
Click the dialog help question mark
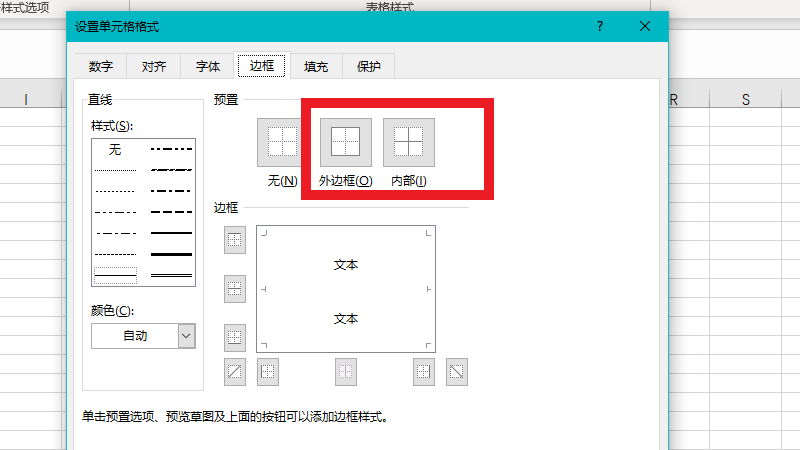599,26
